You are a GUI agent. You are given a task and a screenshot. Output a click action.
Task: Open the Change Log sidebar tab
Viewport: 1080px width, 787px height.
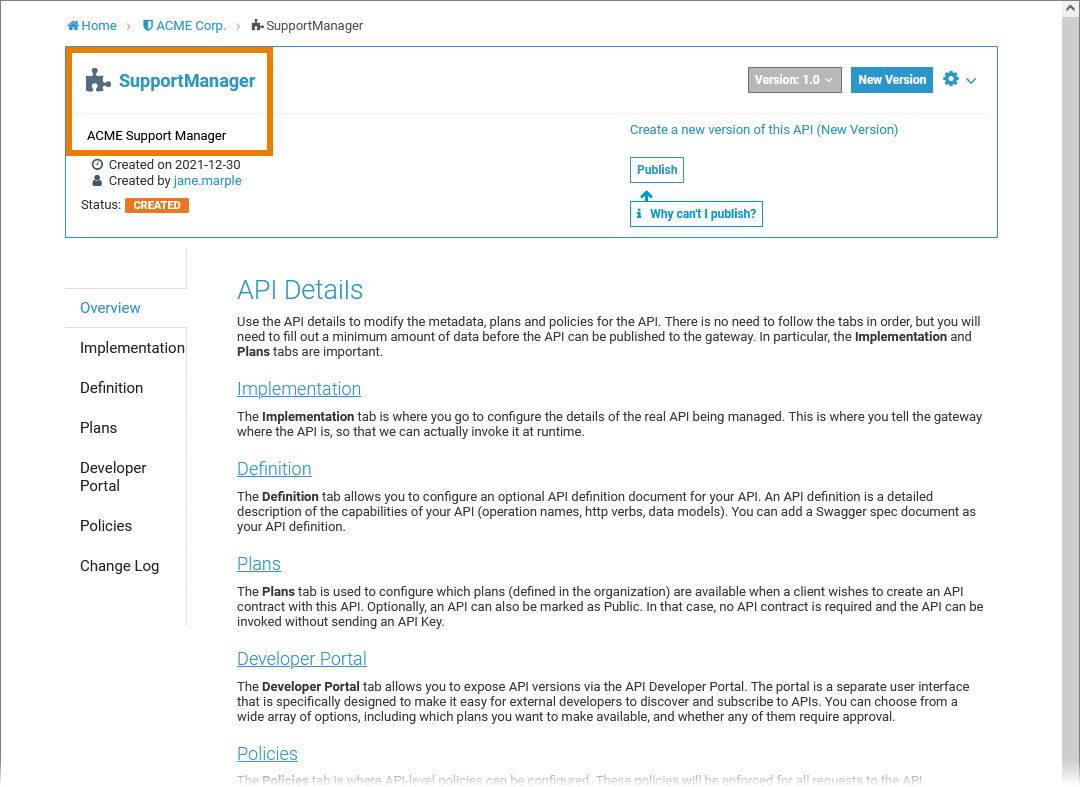[119, 565]
